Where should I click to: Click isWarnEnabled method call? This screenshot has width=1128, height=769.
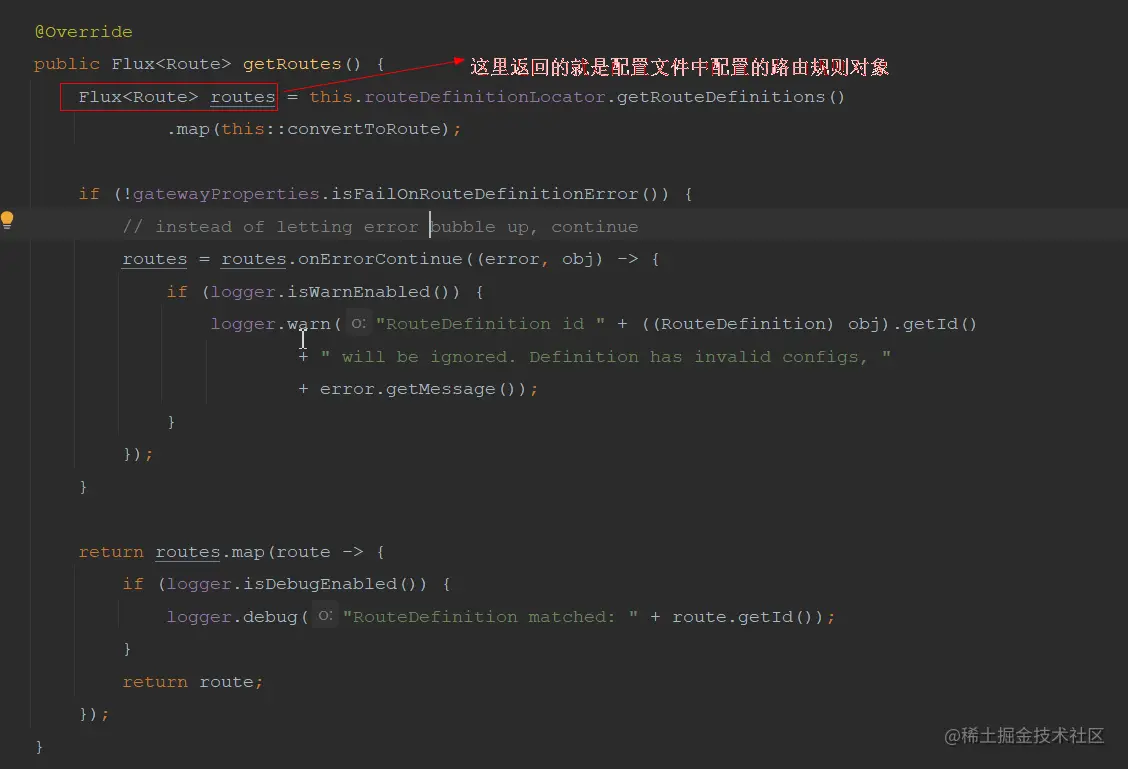358,291
